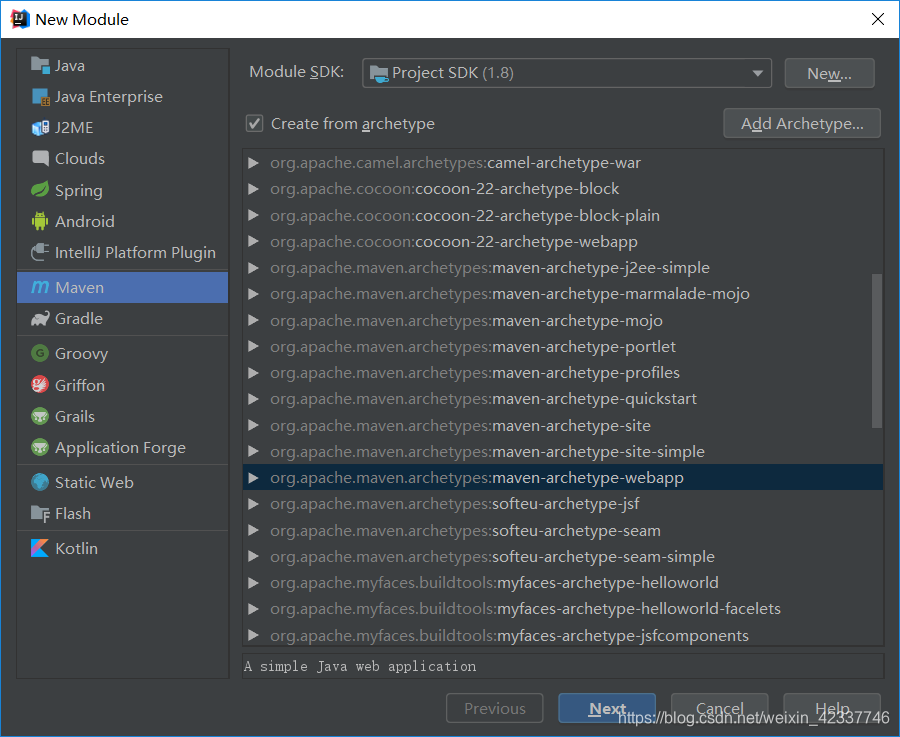Click the Project SDK folder icon
The width and height of the screenshot is (900, 737).
(379, 73)
